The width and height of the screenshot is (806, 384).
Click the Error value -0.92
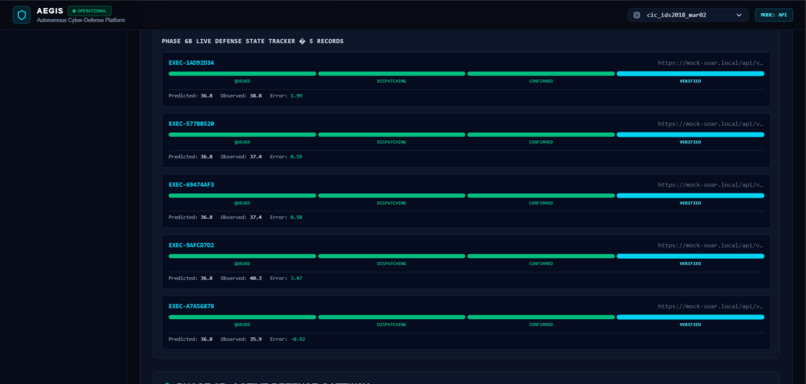[x=298, y=339]
